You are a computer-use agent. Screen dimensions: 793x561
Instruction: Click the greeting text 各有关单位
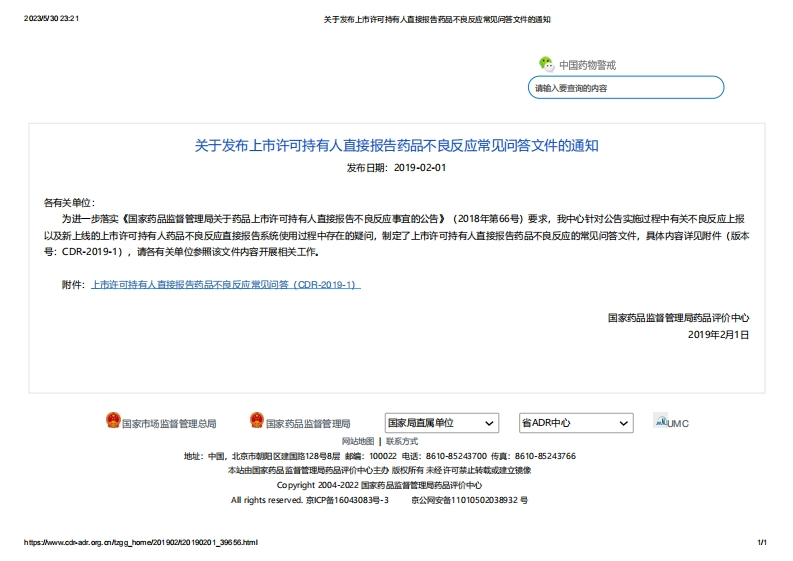coord(68,203)
